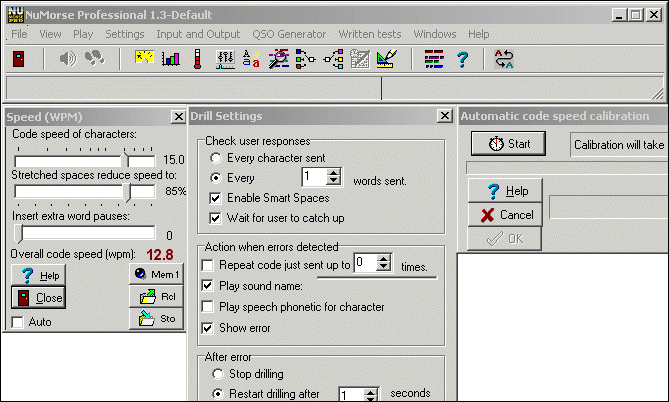Viewport: 669px width, 402px height.
Task: Increase the words sent spinner value
Action: click(334, 172)
